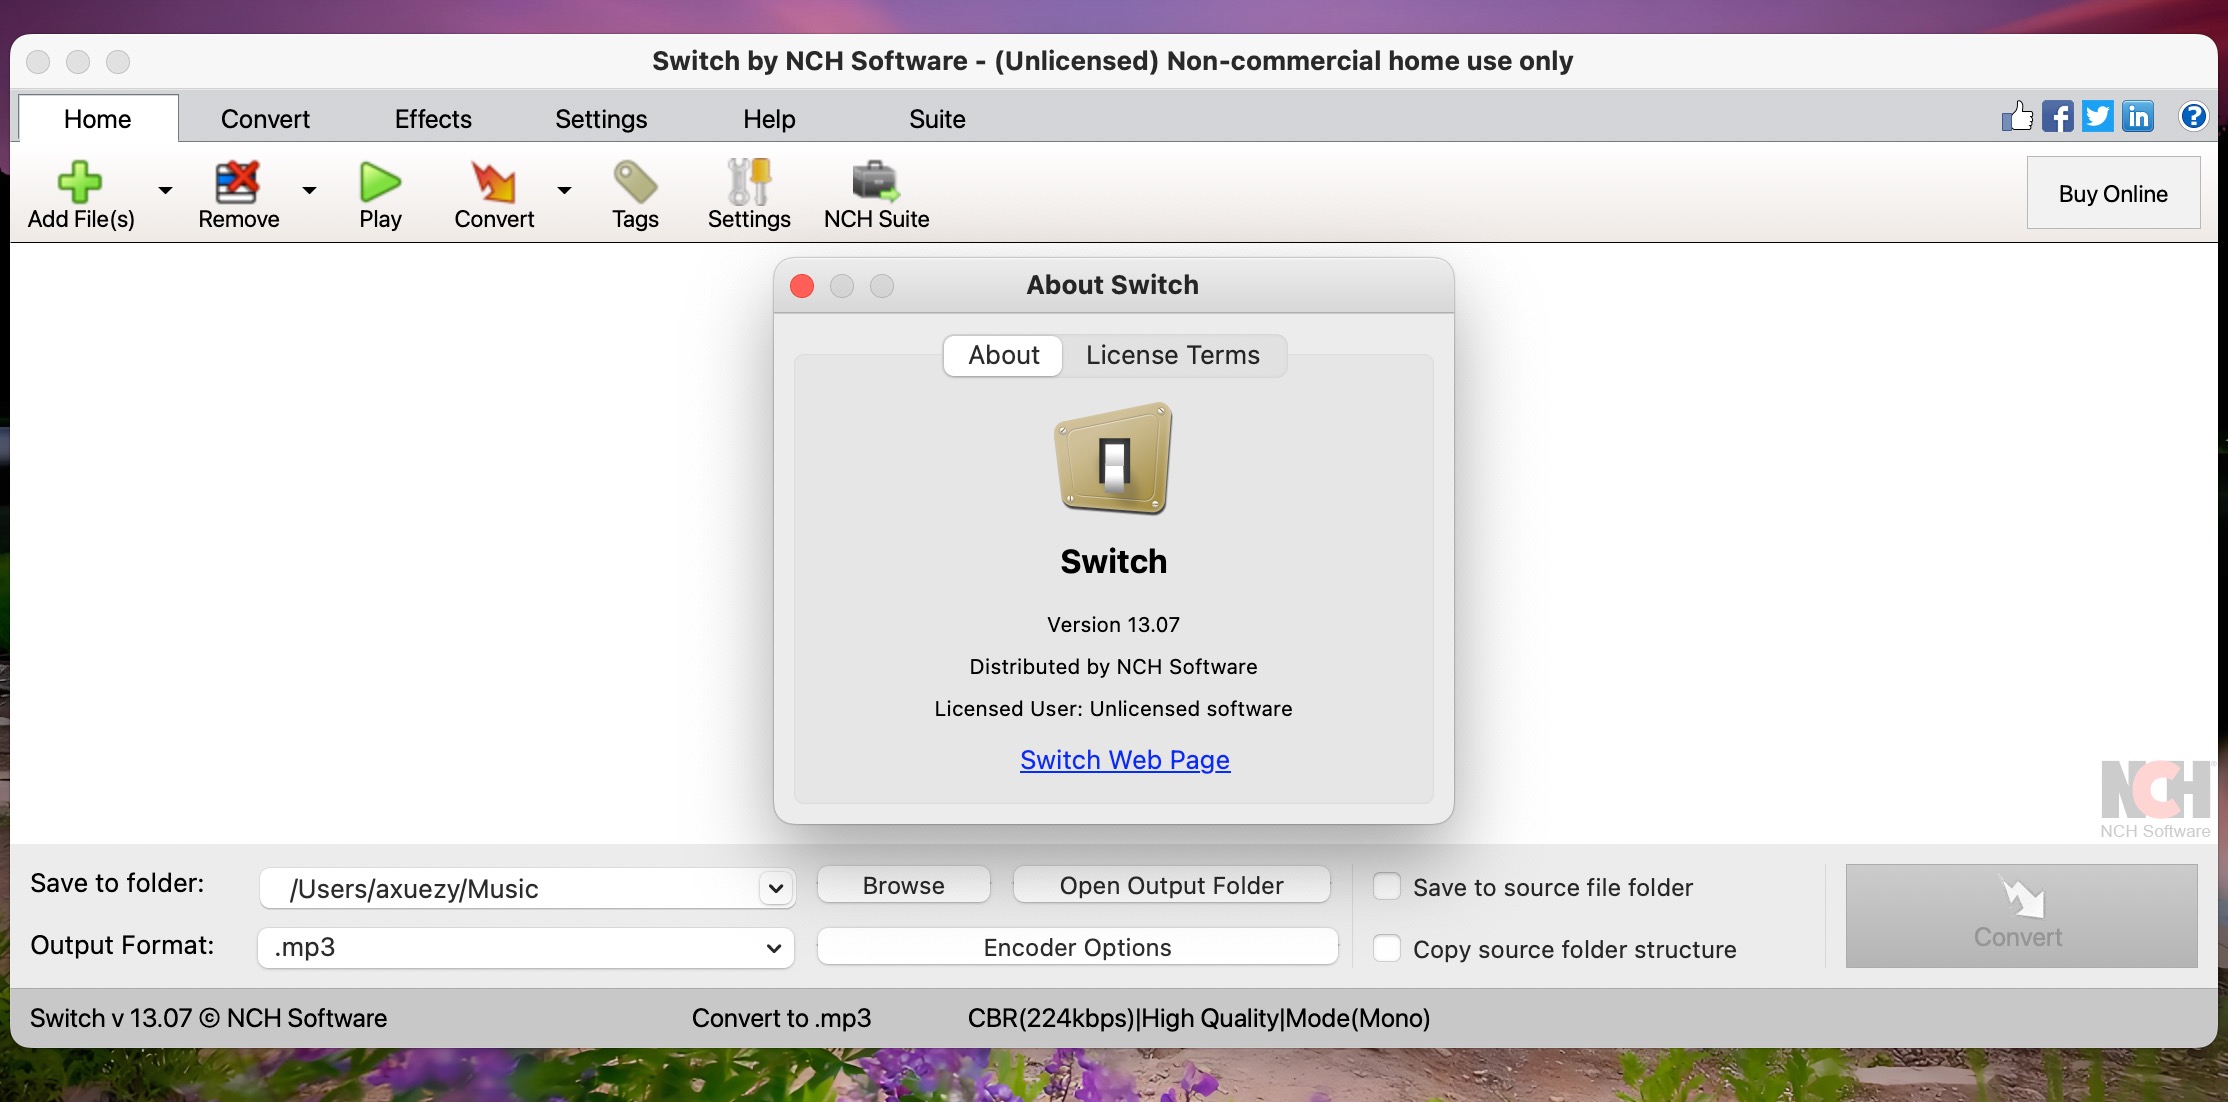Select the License Terms tab
The height and width of the screenshot is (1102, 2228).
click(x=1173, y=355)
